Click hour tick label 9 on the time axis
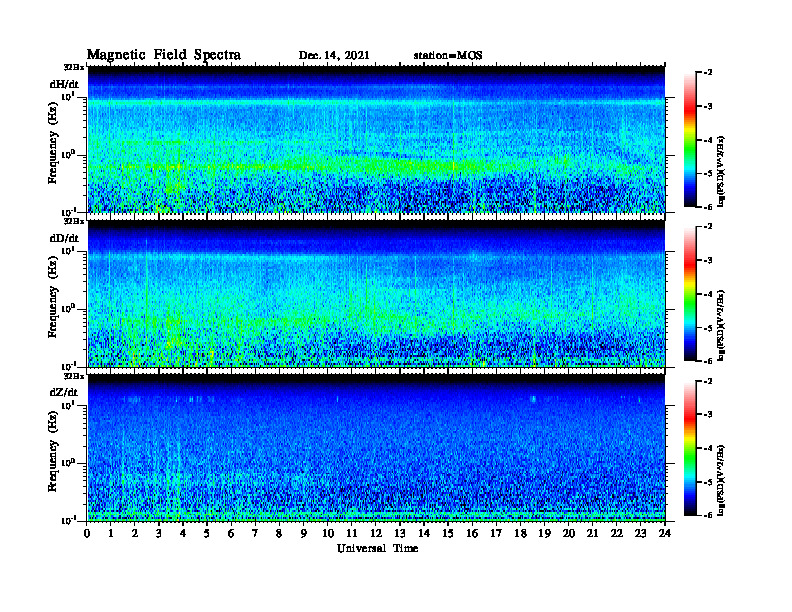 [x=303, y=534]
